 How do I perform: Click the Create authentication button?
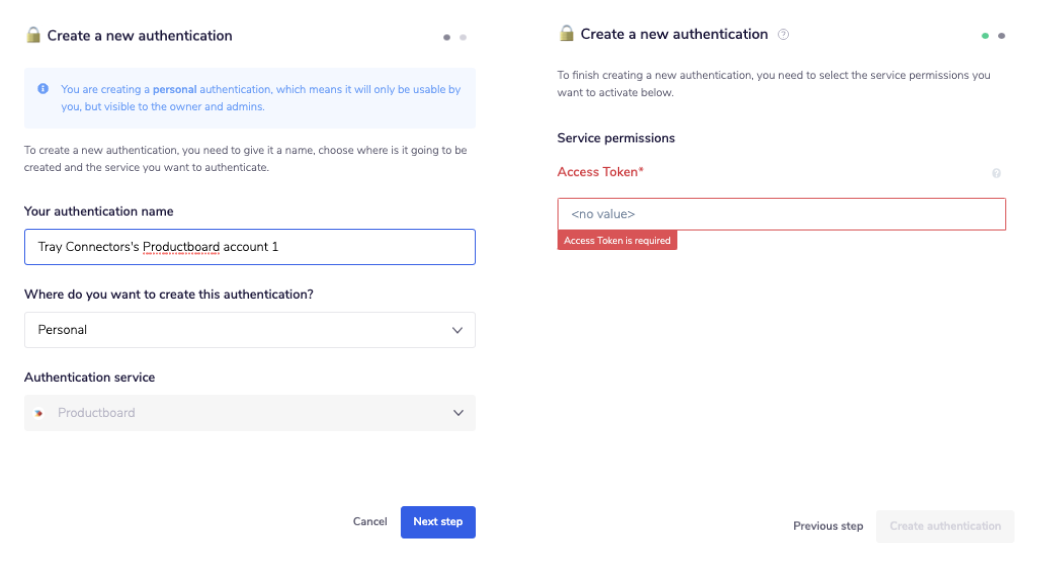945,526
